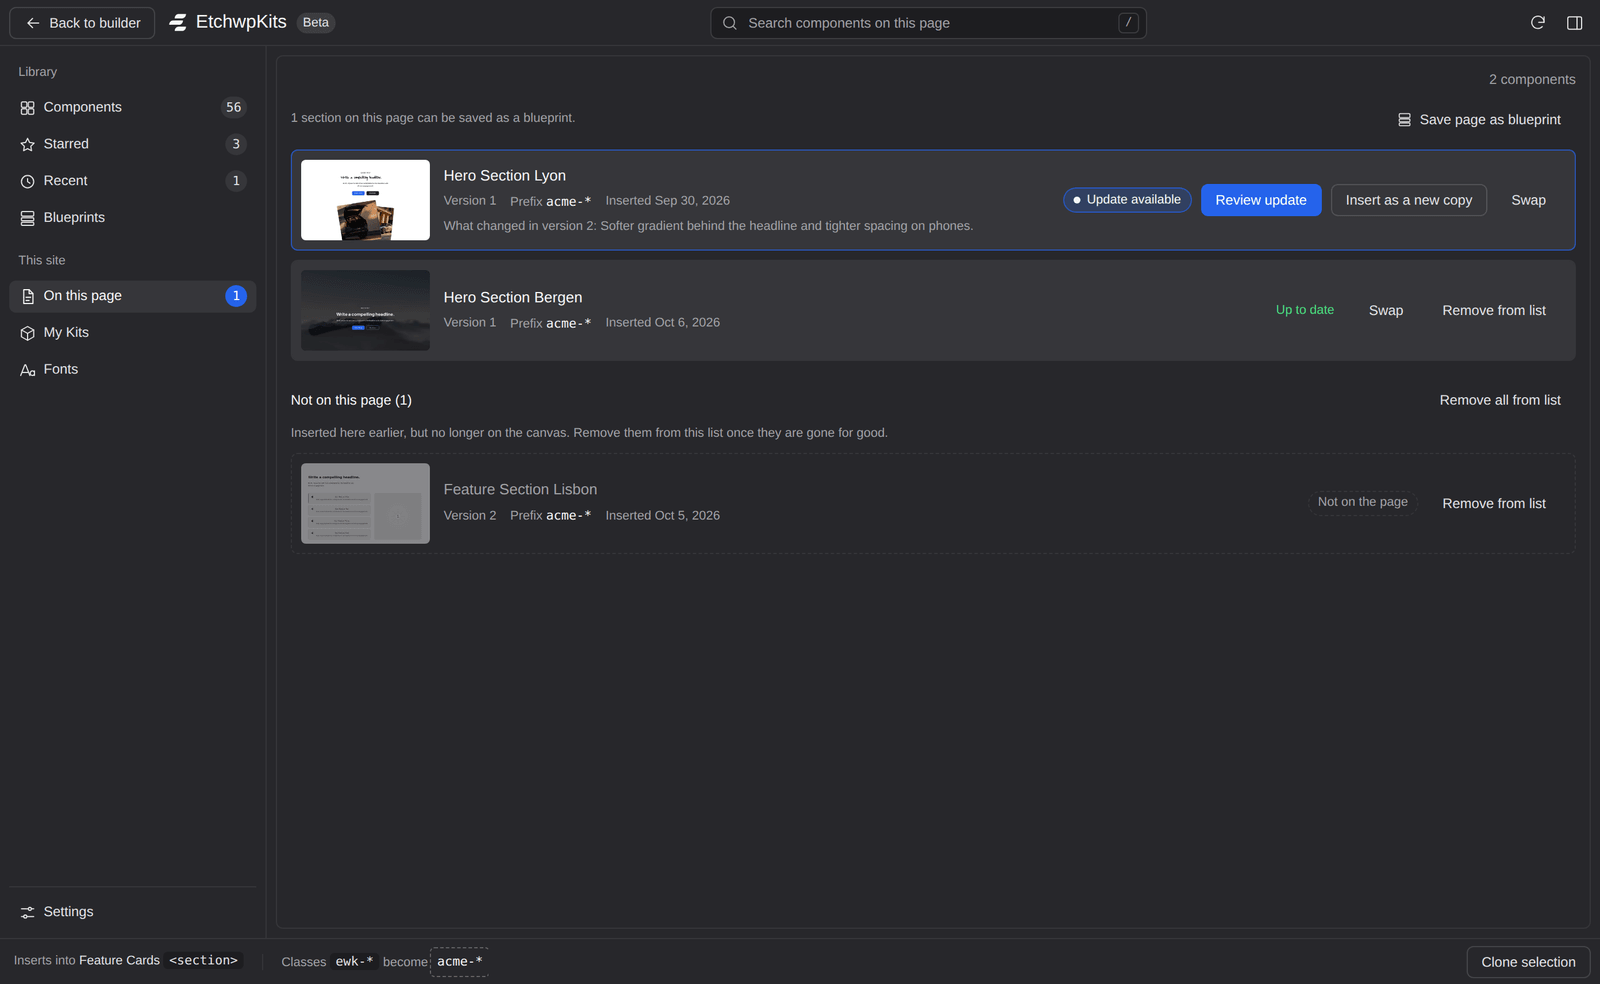Click Not on this page (1) heading
1600x984 pixels.
(351, 400)
